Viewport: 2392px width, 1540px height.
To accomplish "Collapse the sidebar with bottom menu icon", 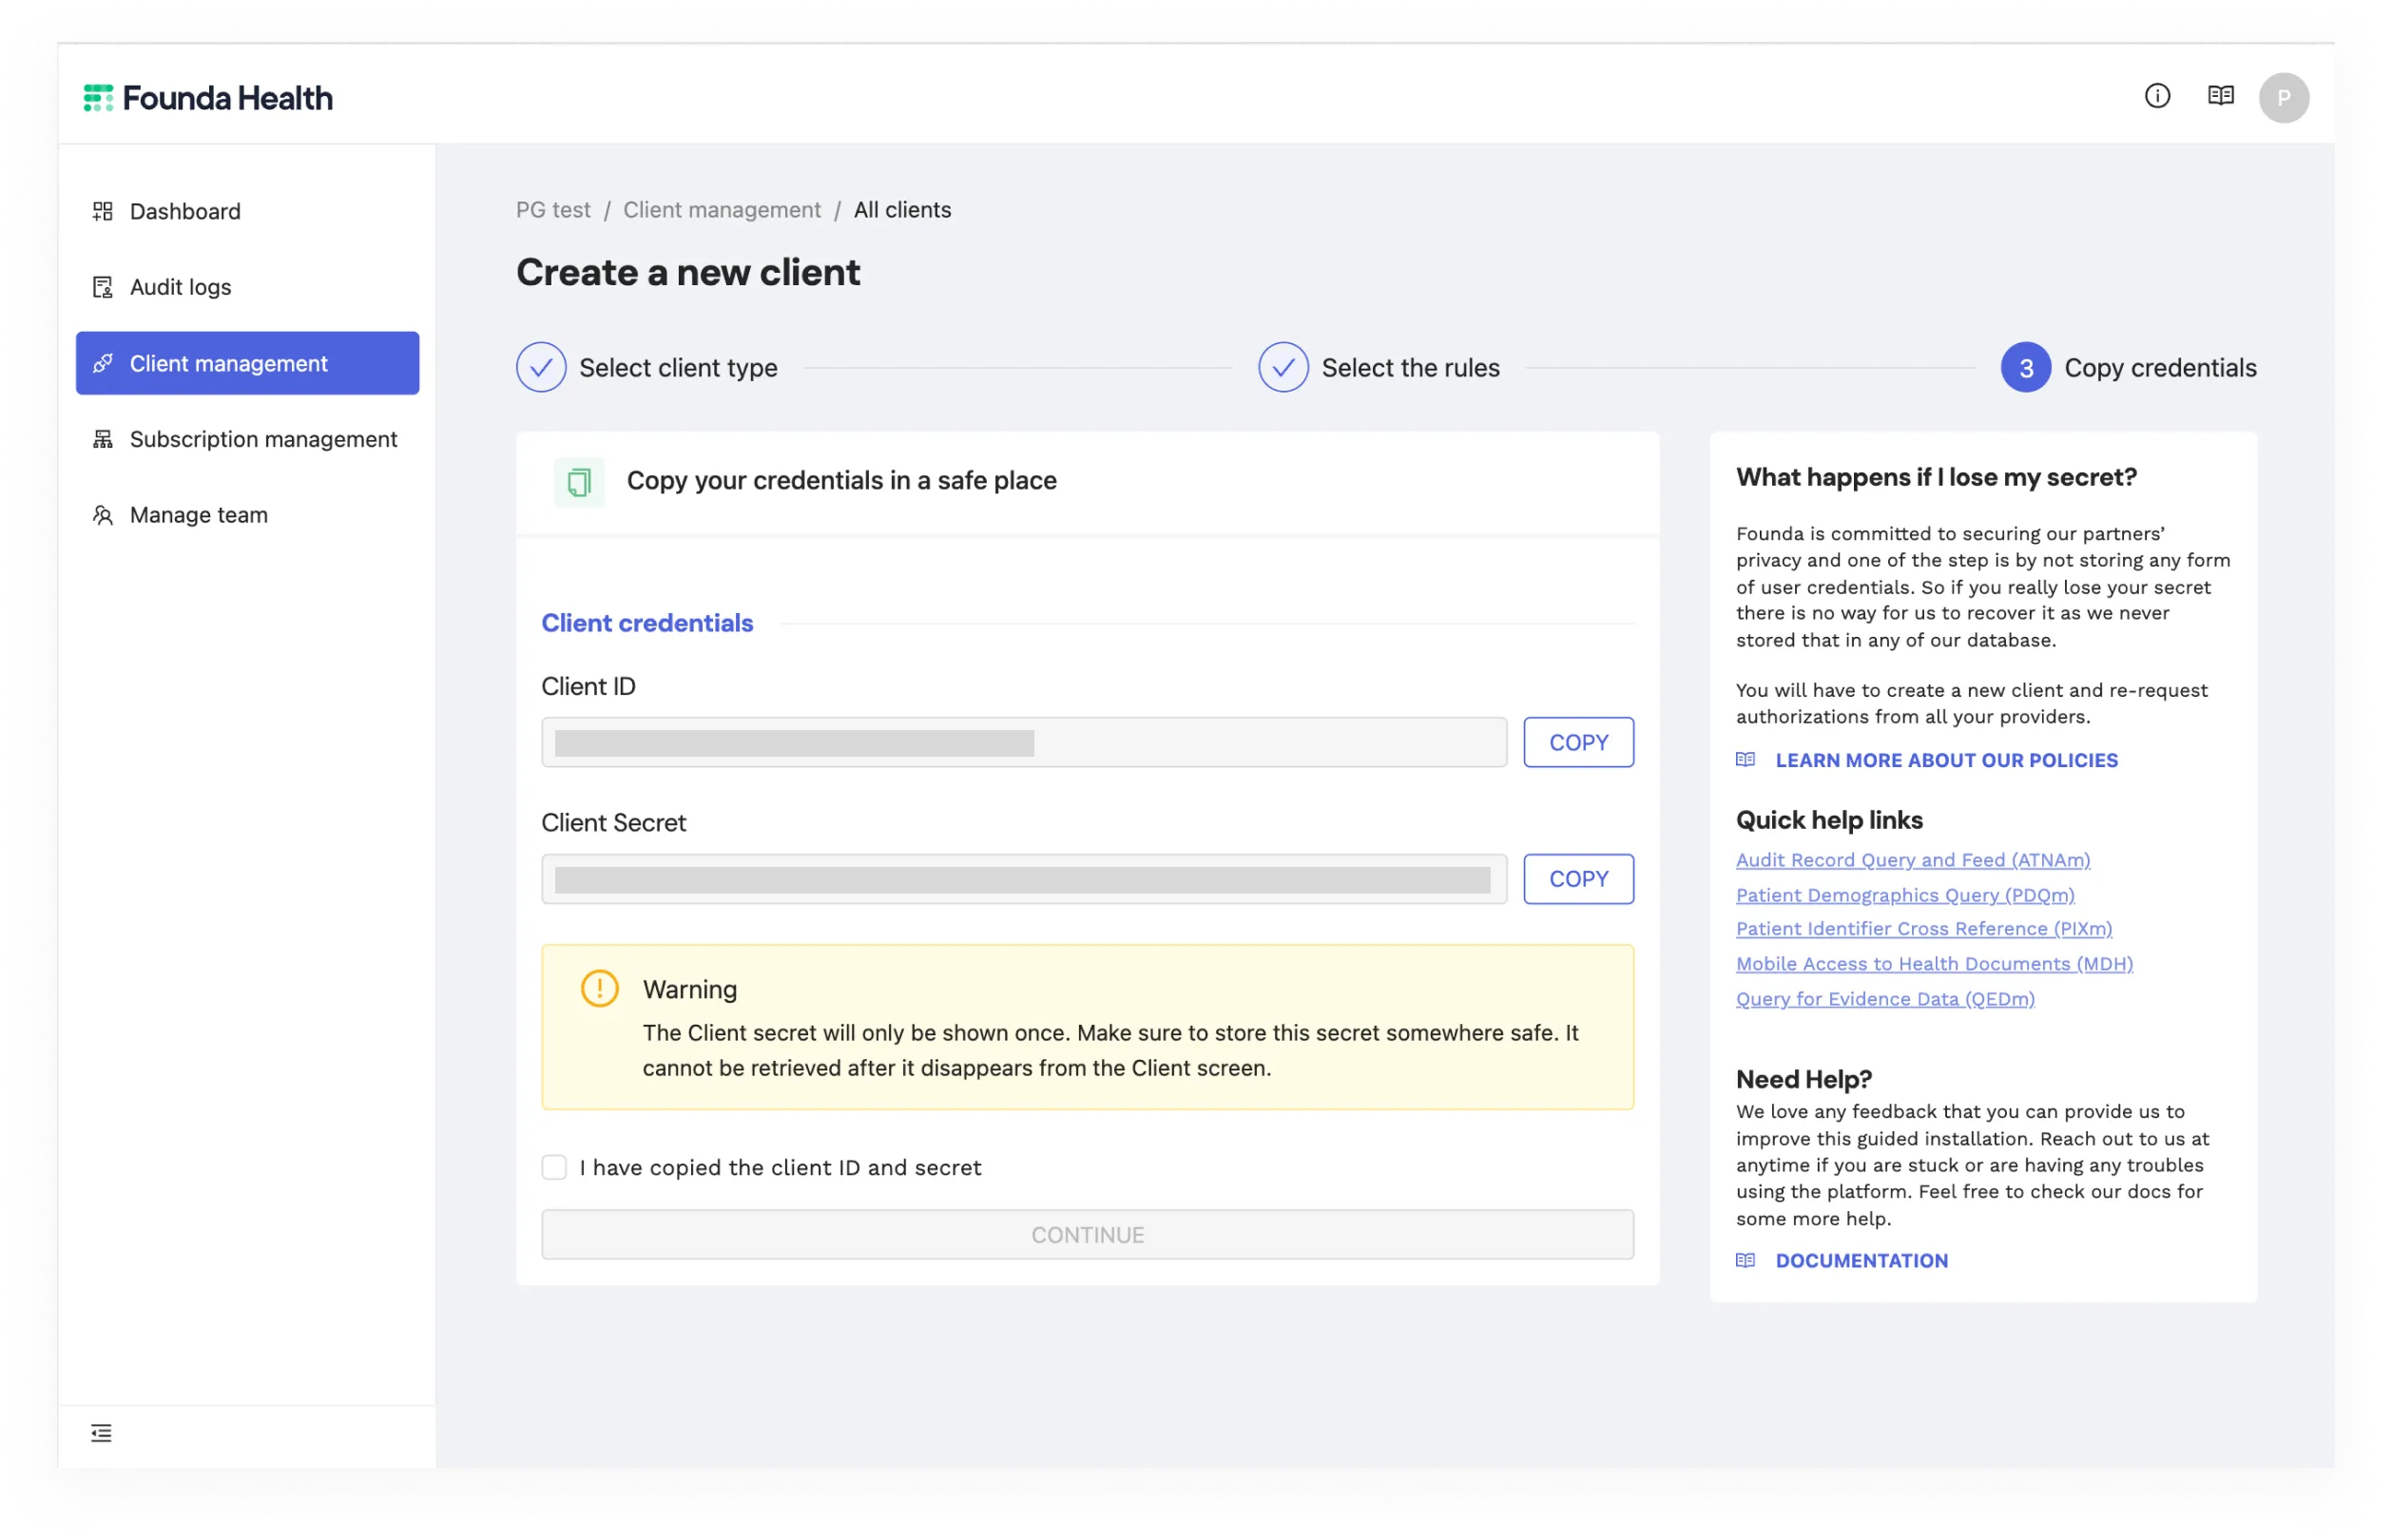I will [101, 1433].
